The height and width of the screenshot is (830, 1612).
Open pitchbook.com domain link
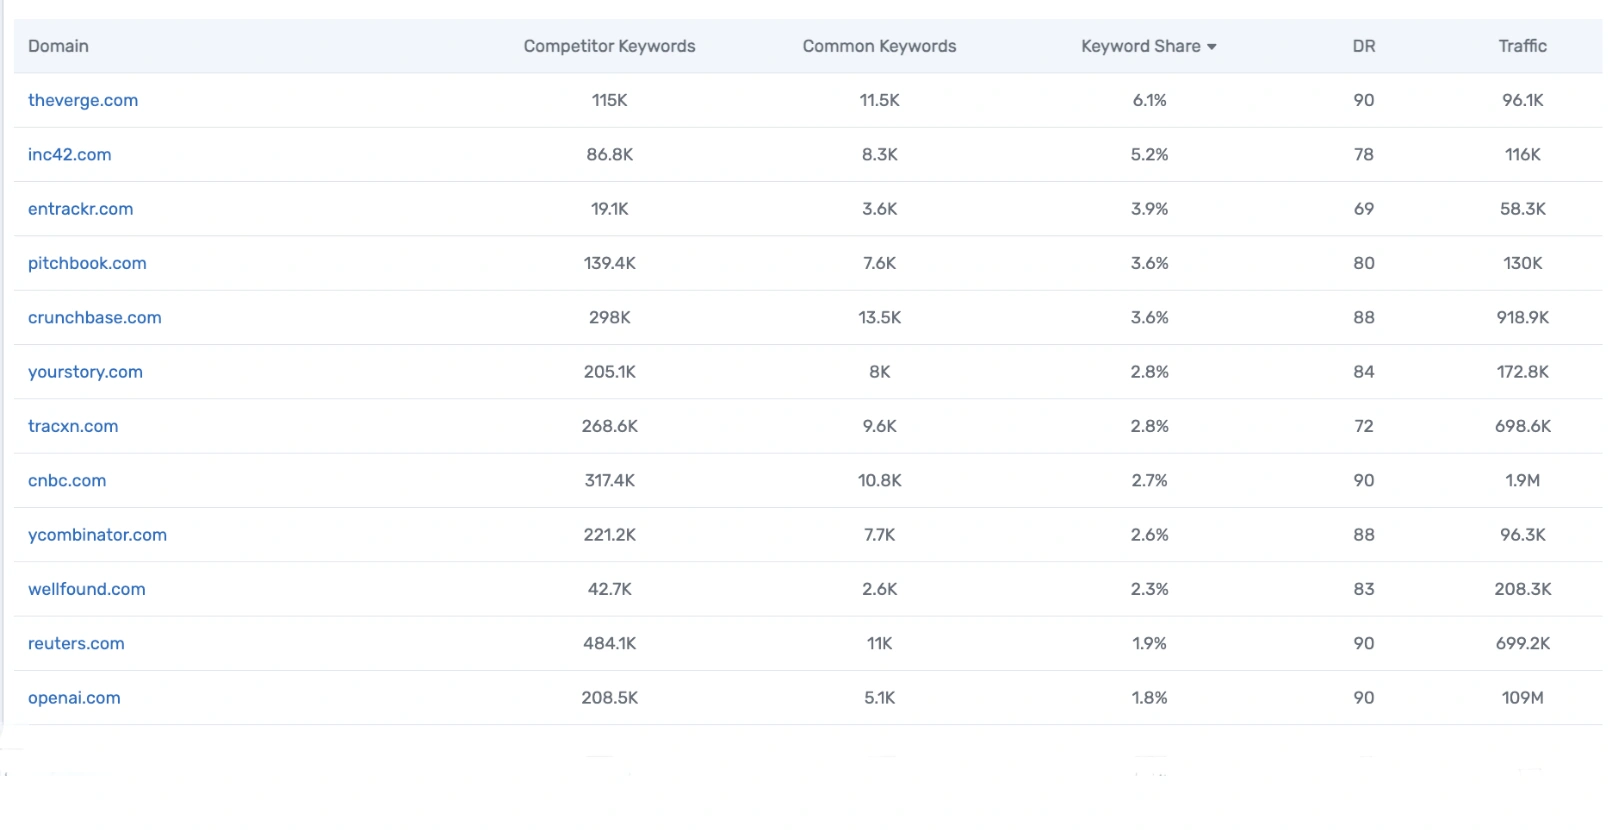tap(87, 263)
